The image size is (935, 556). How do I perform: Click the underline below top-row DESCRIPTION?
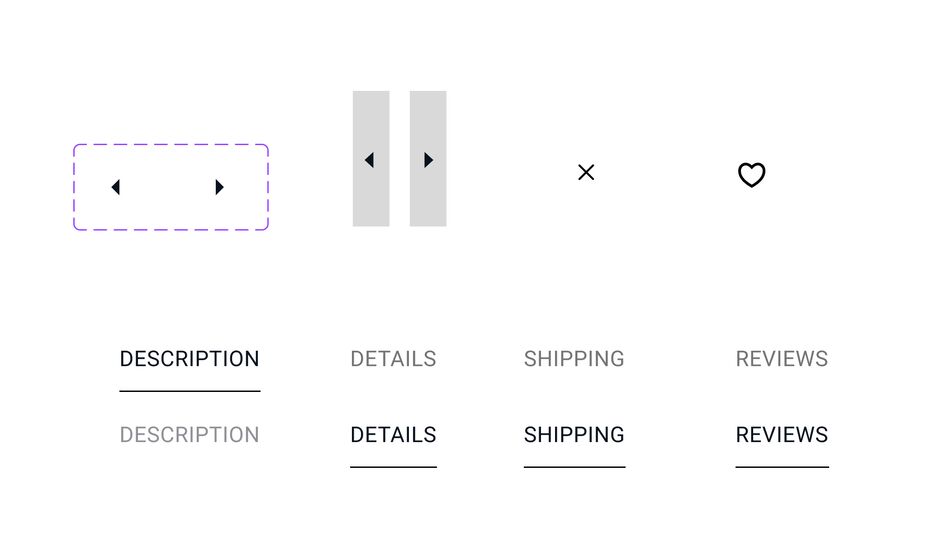190,391
